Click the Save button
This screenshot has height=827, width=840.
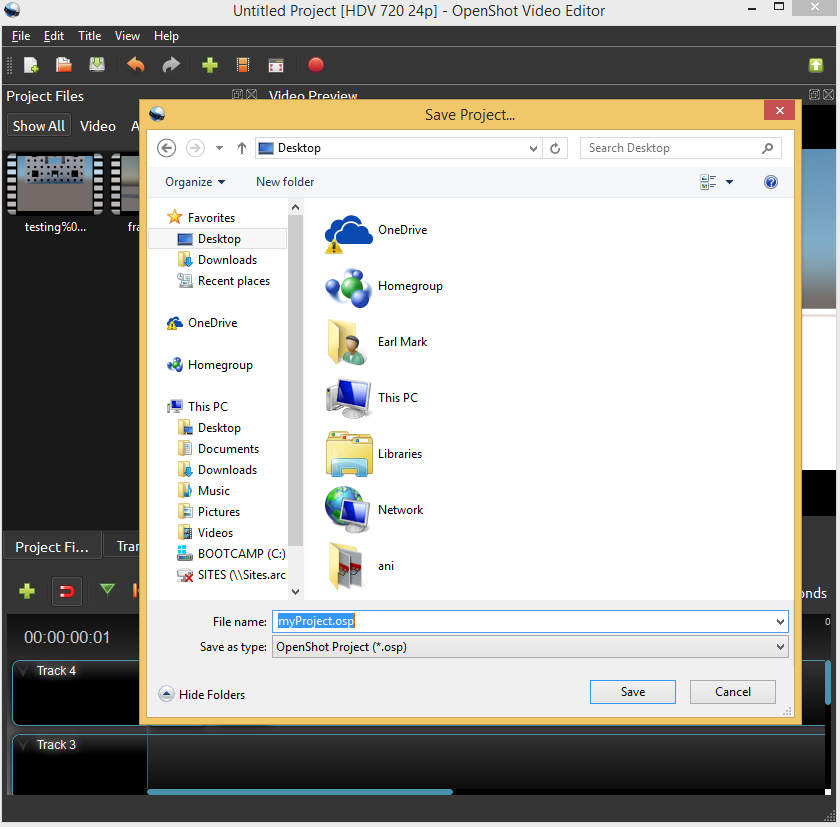point(633,692)
